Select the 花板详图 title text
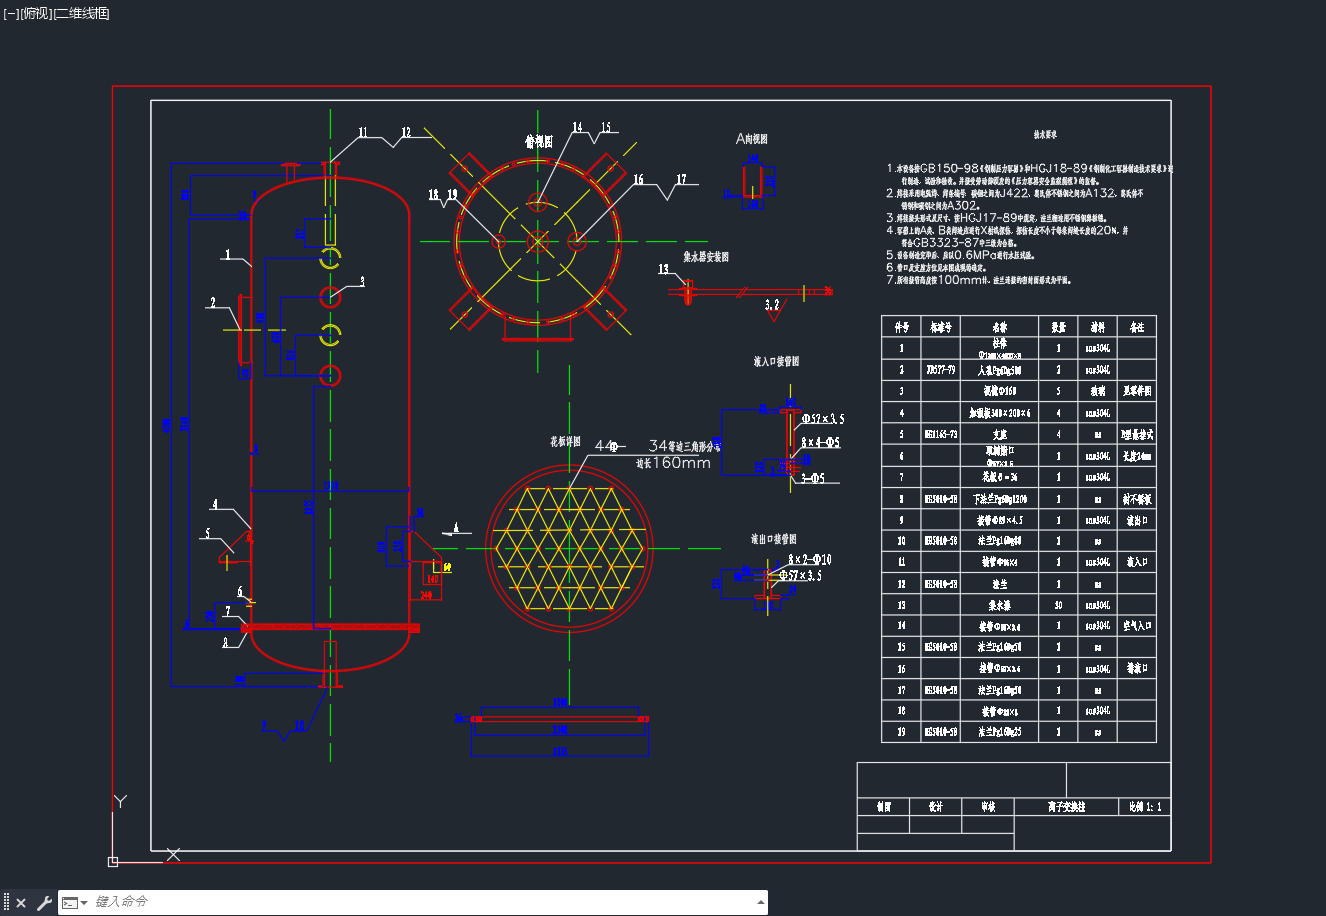The width and height of the screenshot is (1326, 916). pos(565,441)
